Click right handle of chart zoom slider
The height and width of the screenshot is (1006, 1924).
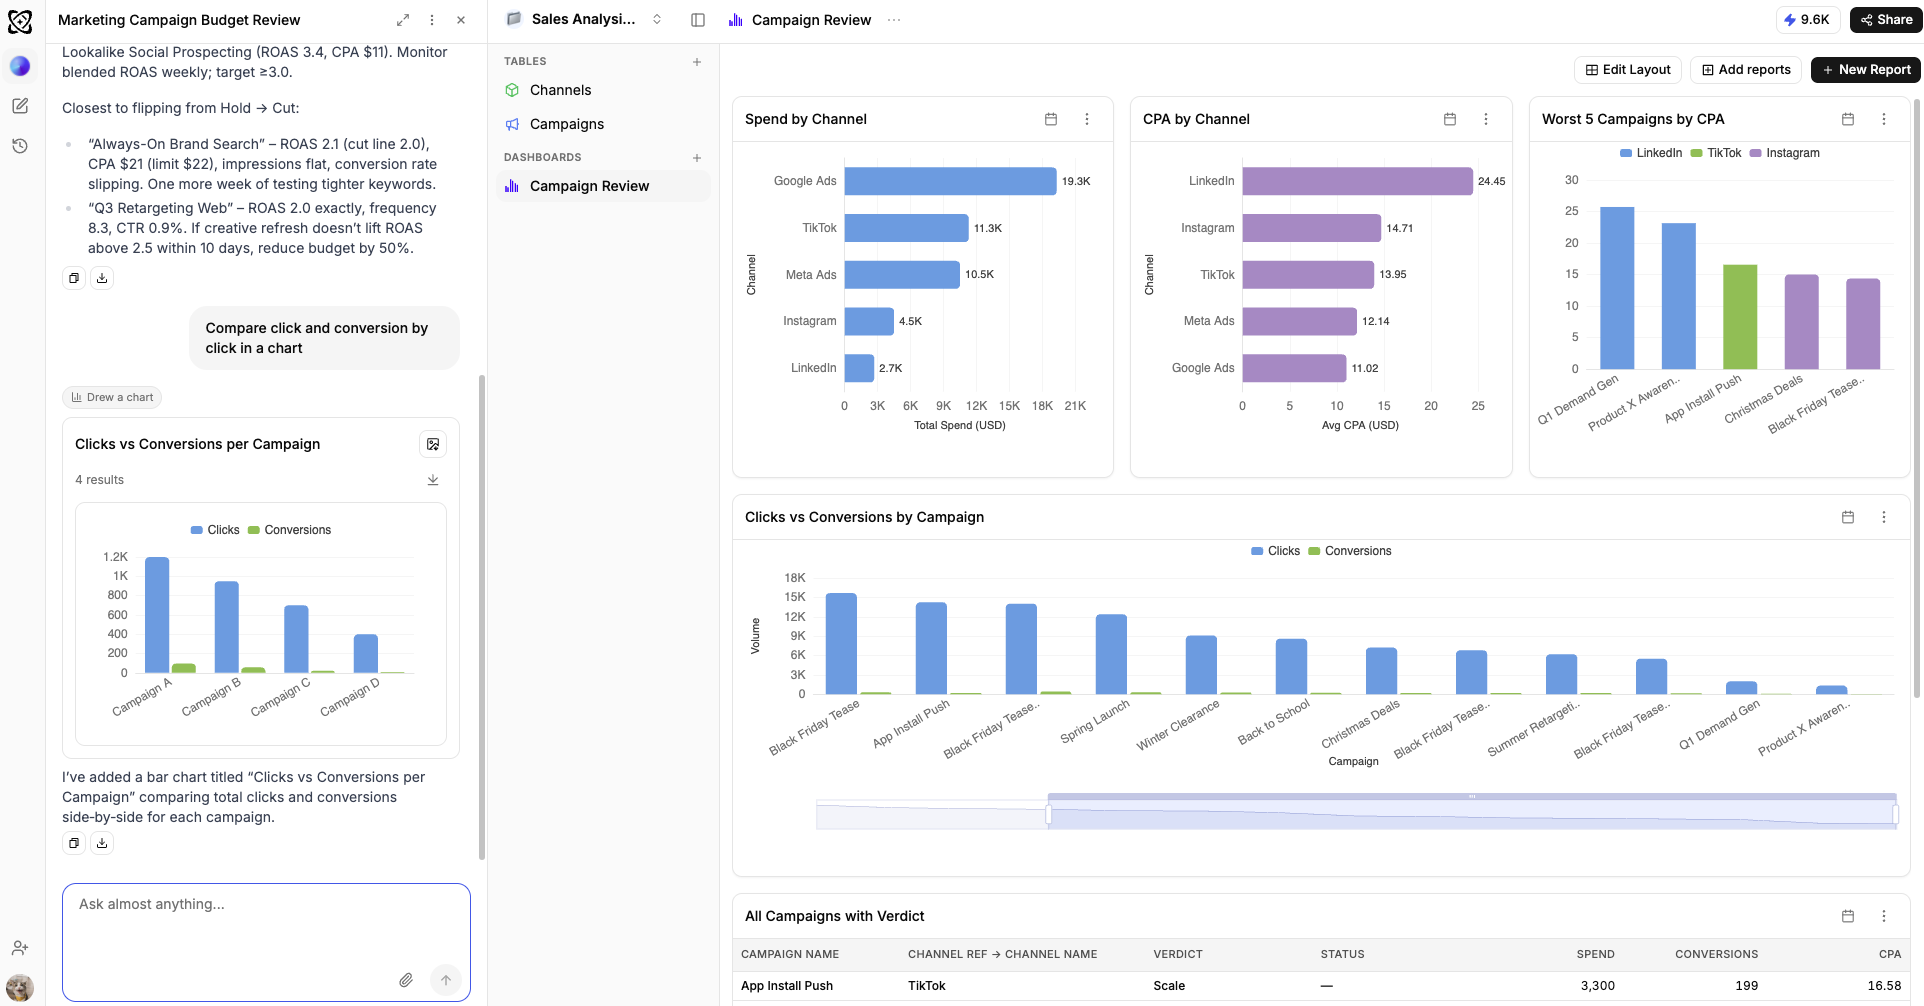(x=1896, y=815)
